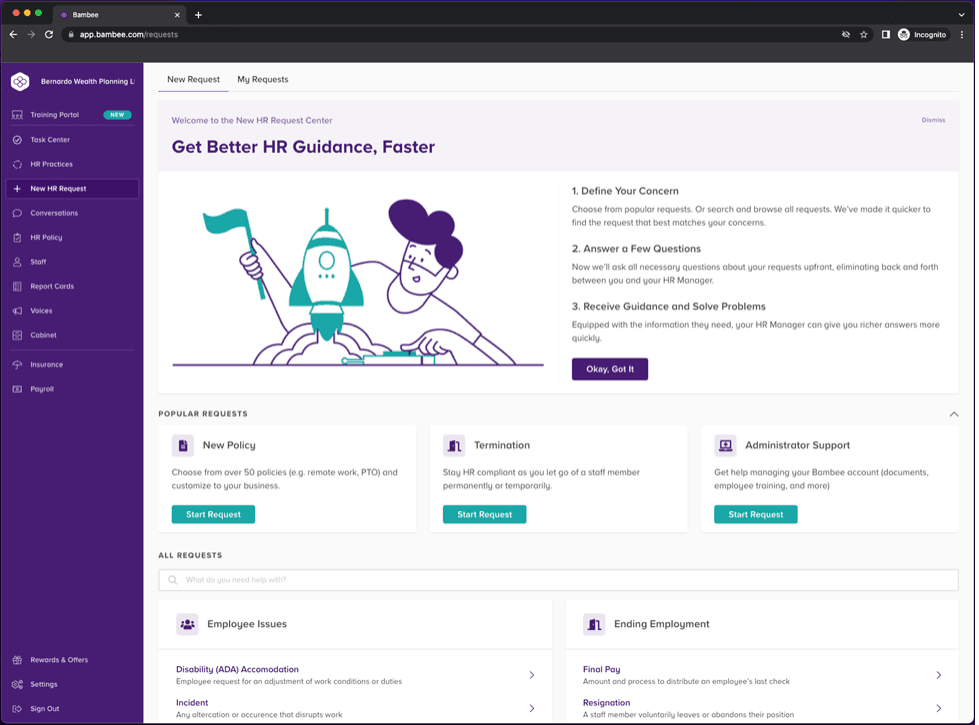This screenshot has width=979, height=725.
Task: Select the New Request tab
Action: click(193, 79)
